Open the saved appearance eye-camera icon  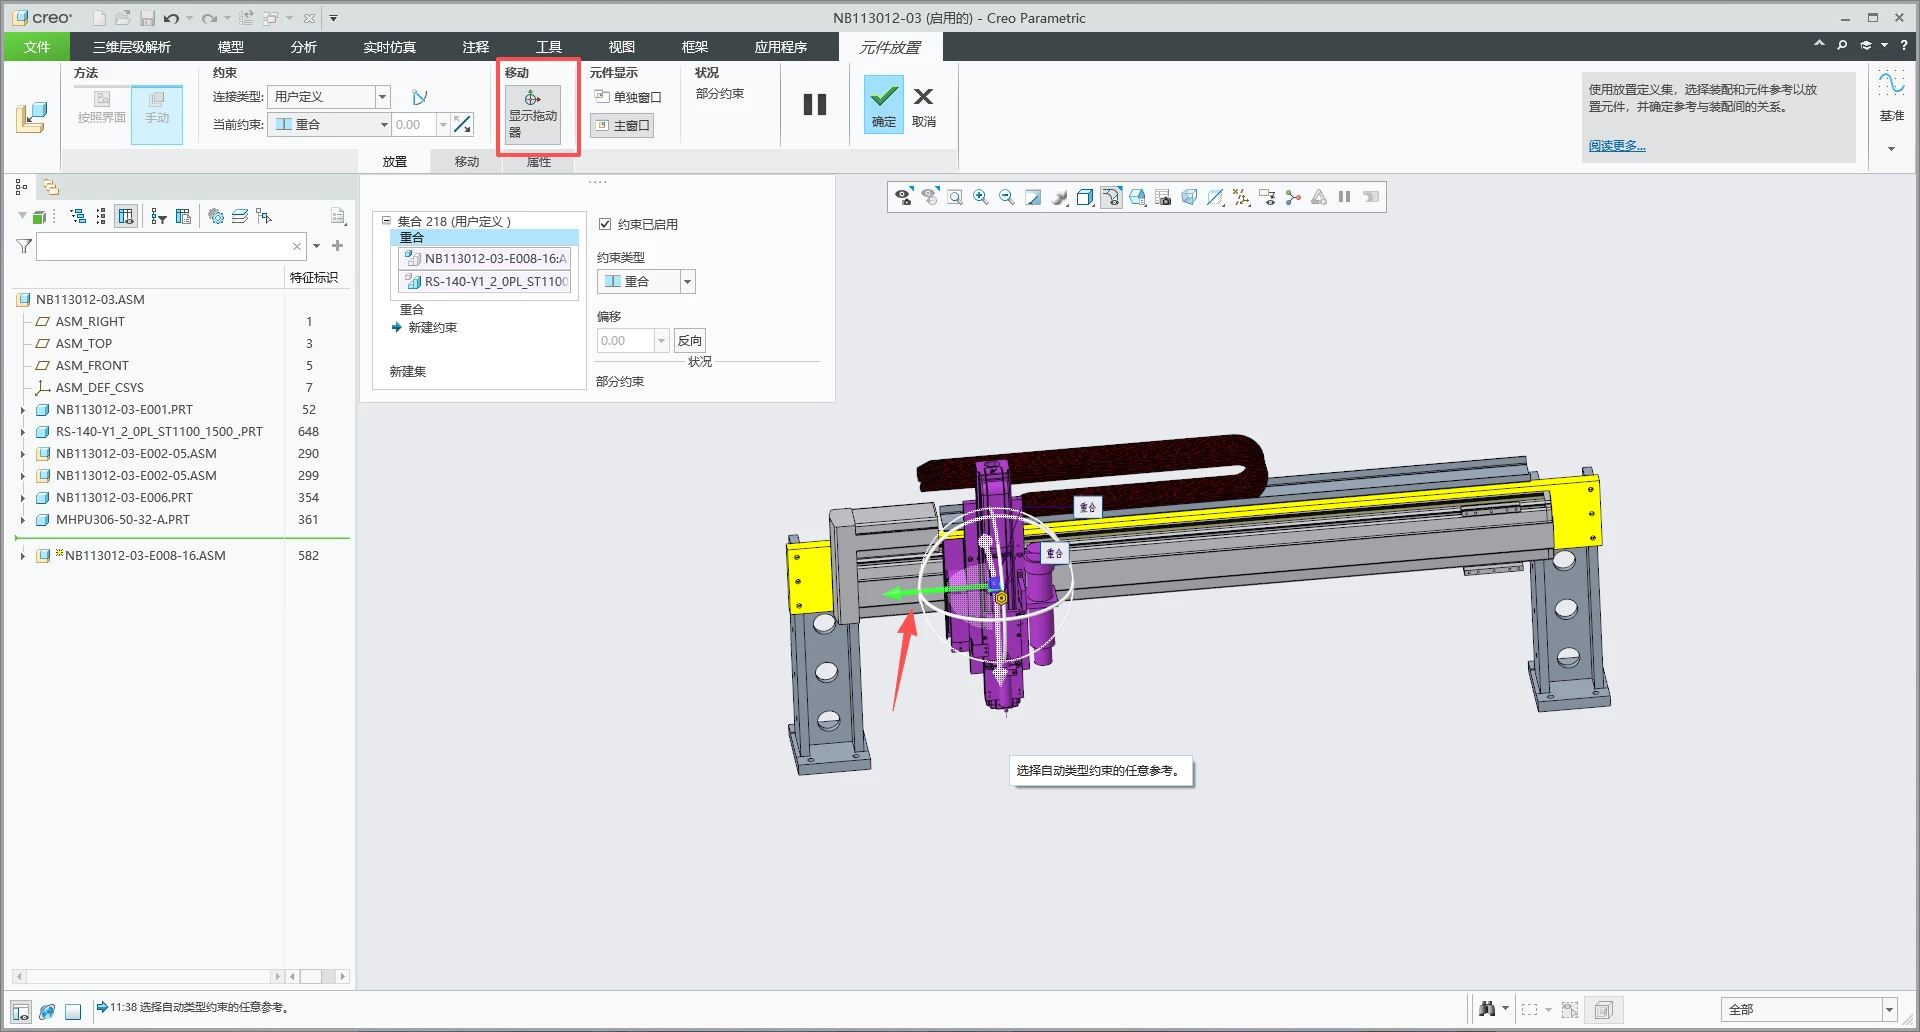click(903, 197)
